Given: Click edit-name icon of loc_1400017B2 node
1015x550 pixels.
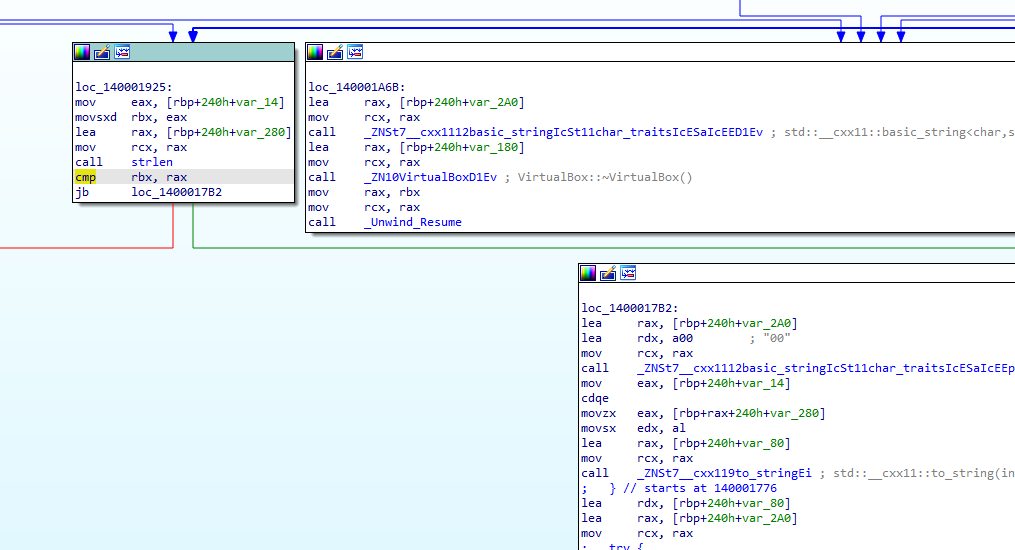Looking at the screenshot, I should [x=608, y=274].
